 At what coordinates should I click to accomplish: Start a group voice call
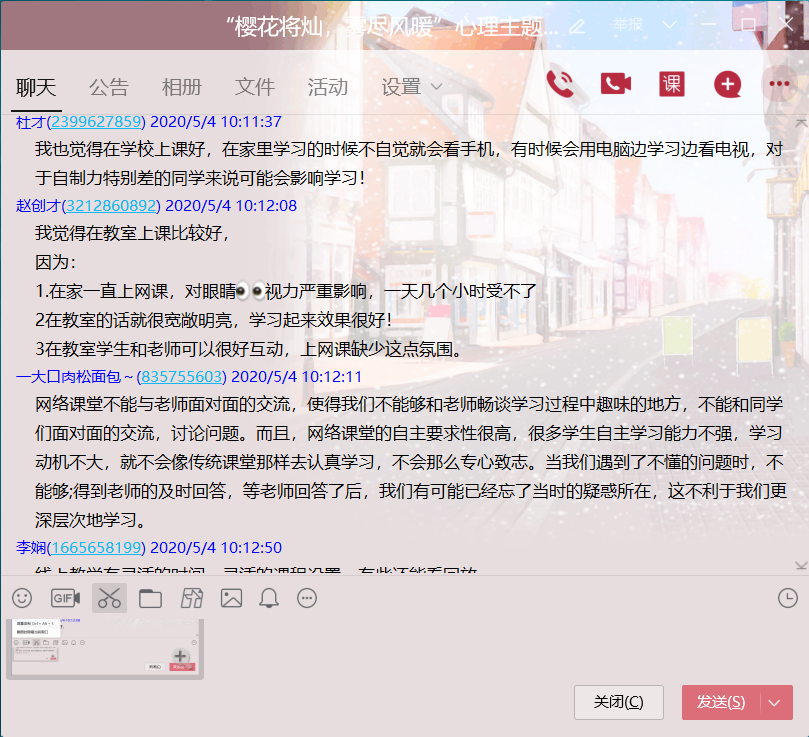tap(560, 84)
